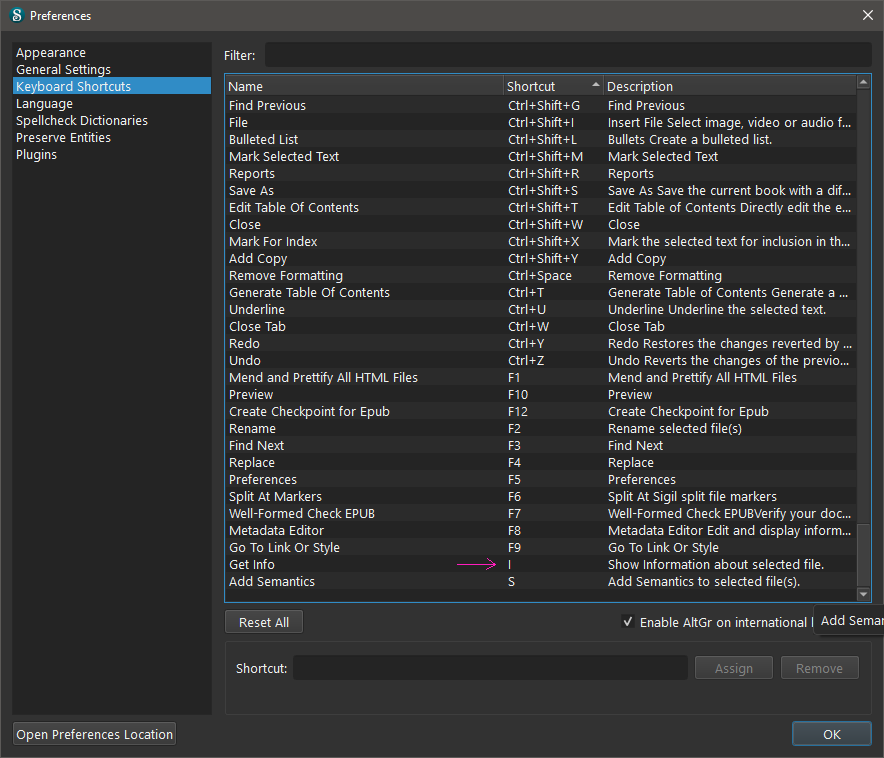This screenshot has height=758, width=884.
Task: Select the Bulleted List row
Action: [x=541, y=139]
